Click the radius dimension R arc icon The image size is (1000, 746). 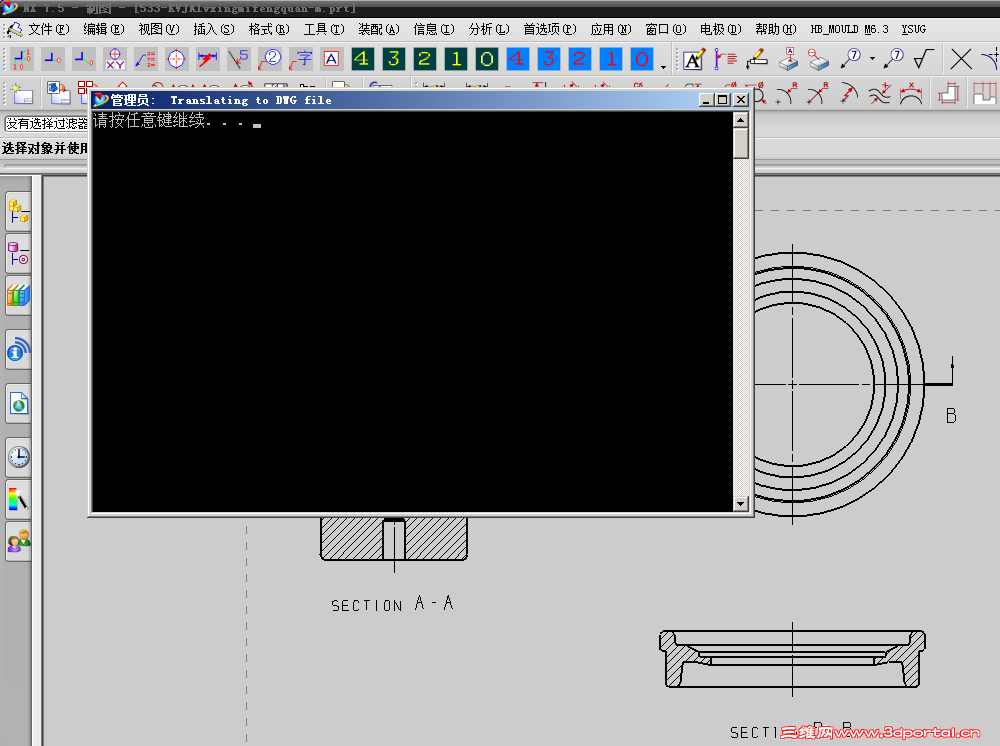click(786, 94)
